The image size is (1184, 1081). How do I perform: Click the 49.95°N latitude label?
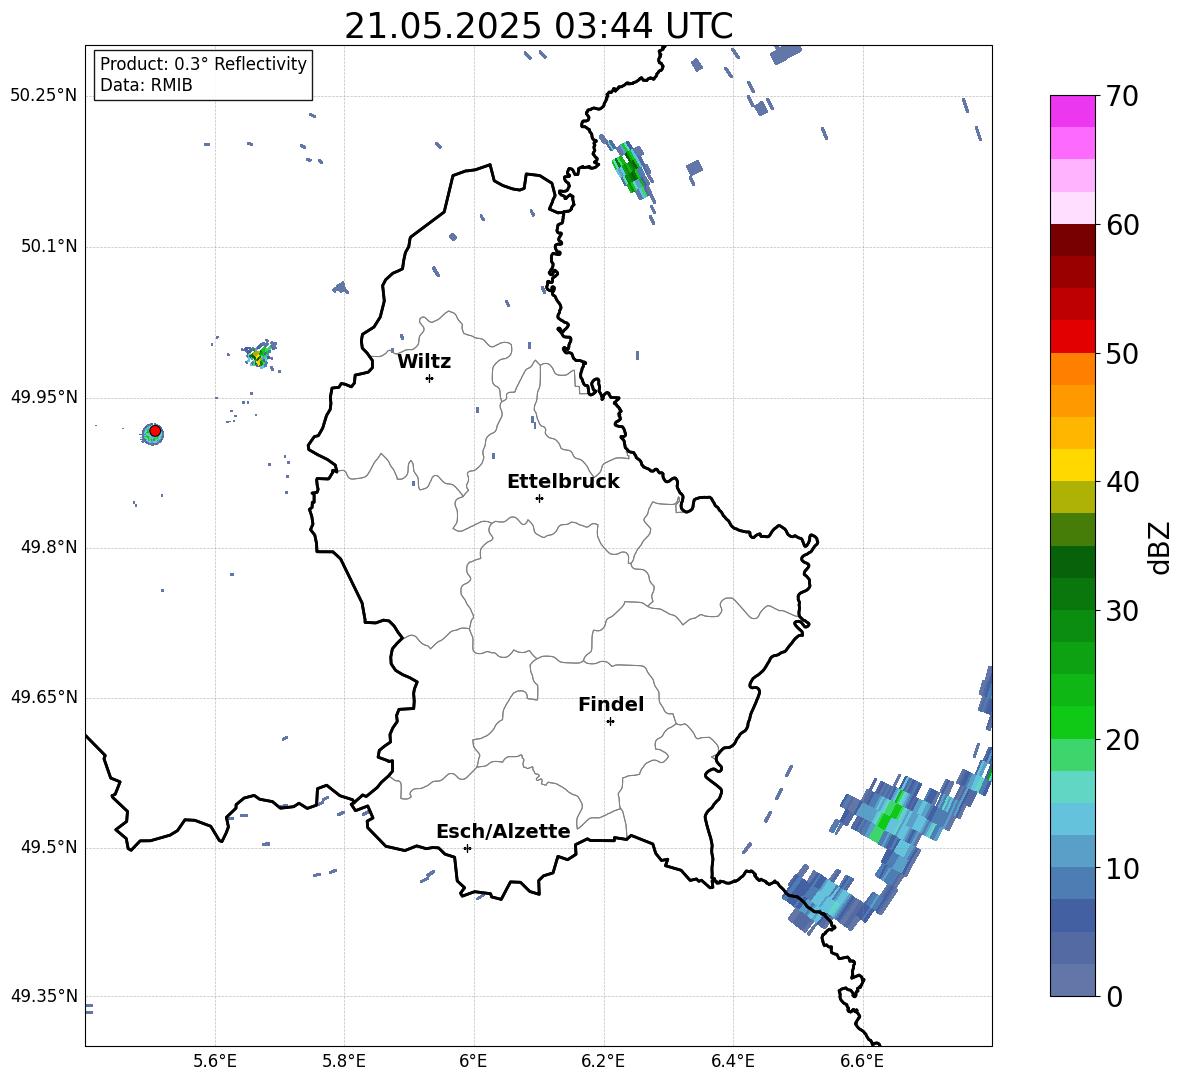[x=44, y=396]
